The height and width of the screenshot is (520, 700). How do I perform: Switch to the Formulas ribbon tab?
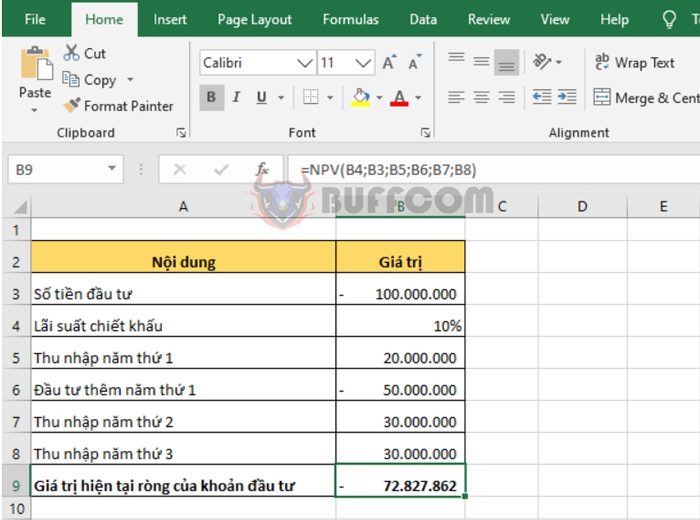point(350,19)
